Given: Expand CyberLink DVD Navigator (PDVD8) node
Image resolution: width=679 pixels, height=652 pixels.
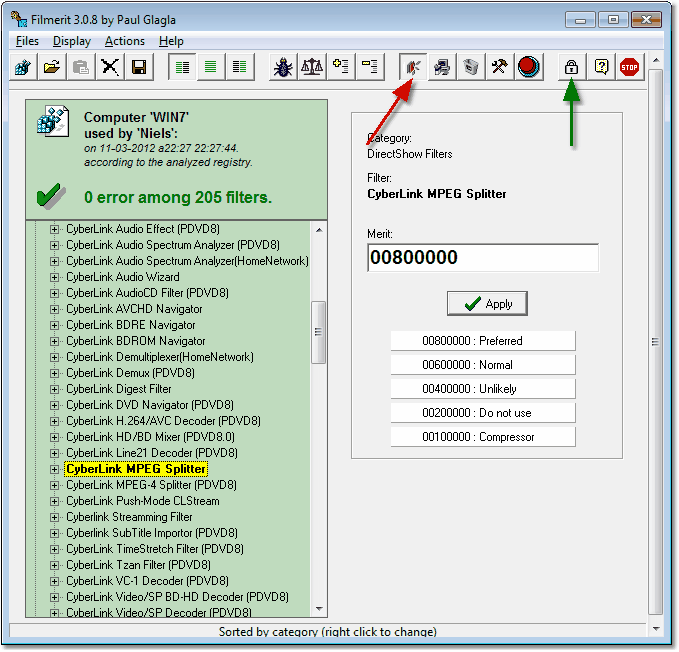Looking at the screenshot, I should coord(54,405).
